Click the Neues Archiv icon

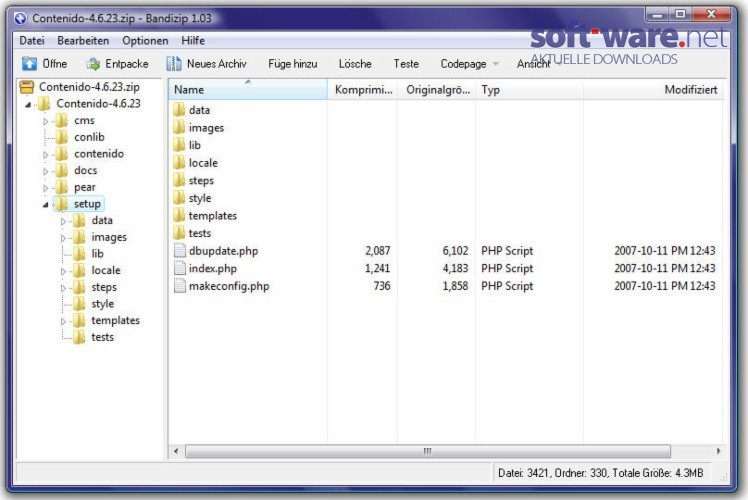click(174, 63)
